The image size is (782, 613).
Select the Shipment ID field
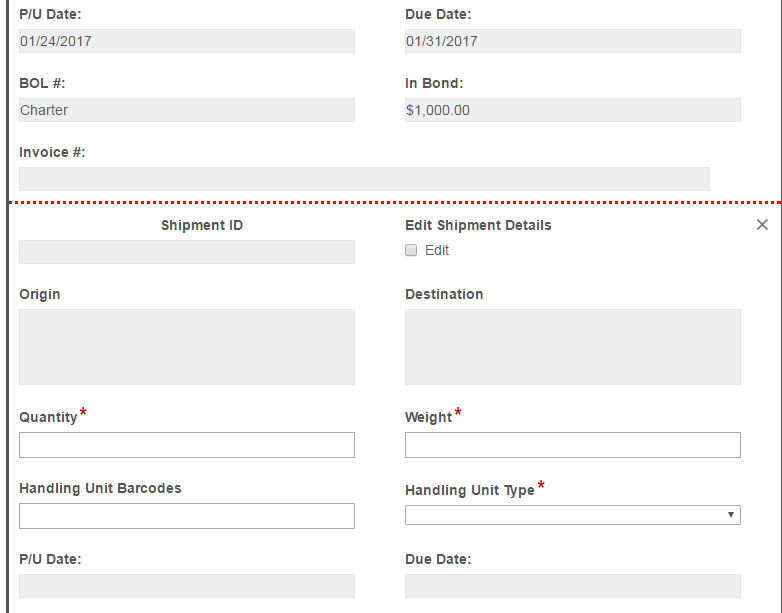(186, 252)
